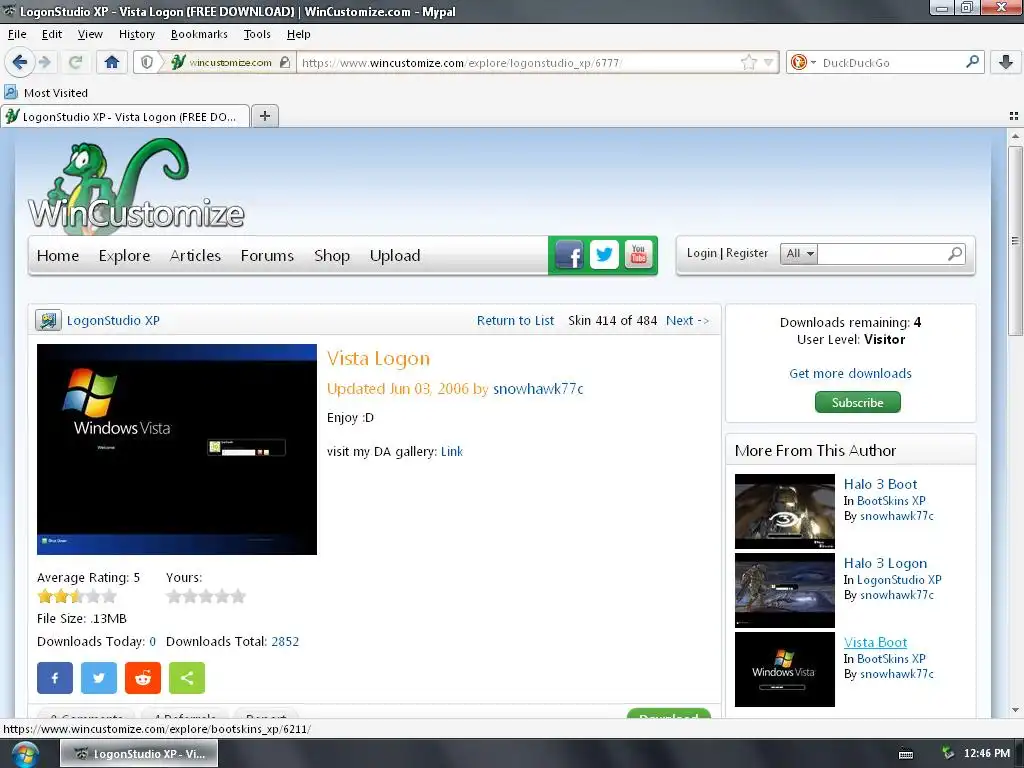Open the Shop navigation item
This screenshot has height=768, width=1024.
(x=332, y=255)
